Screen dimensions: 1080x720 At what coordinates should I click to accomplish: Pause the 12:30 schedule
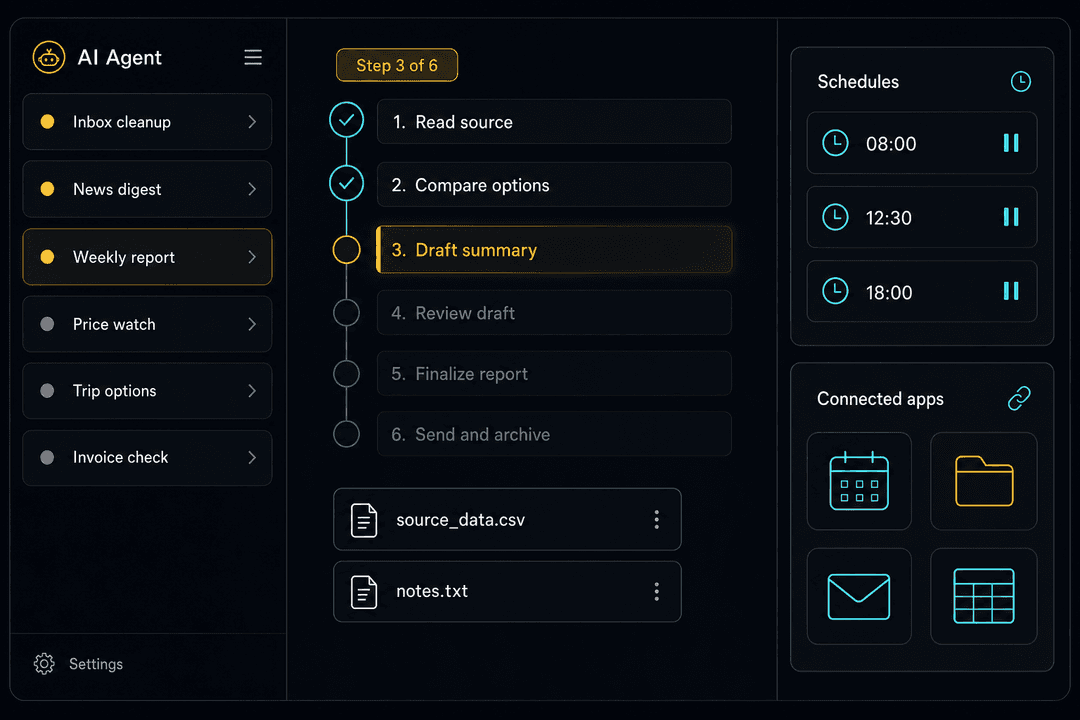click(1010, 217)
